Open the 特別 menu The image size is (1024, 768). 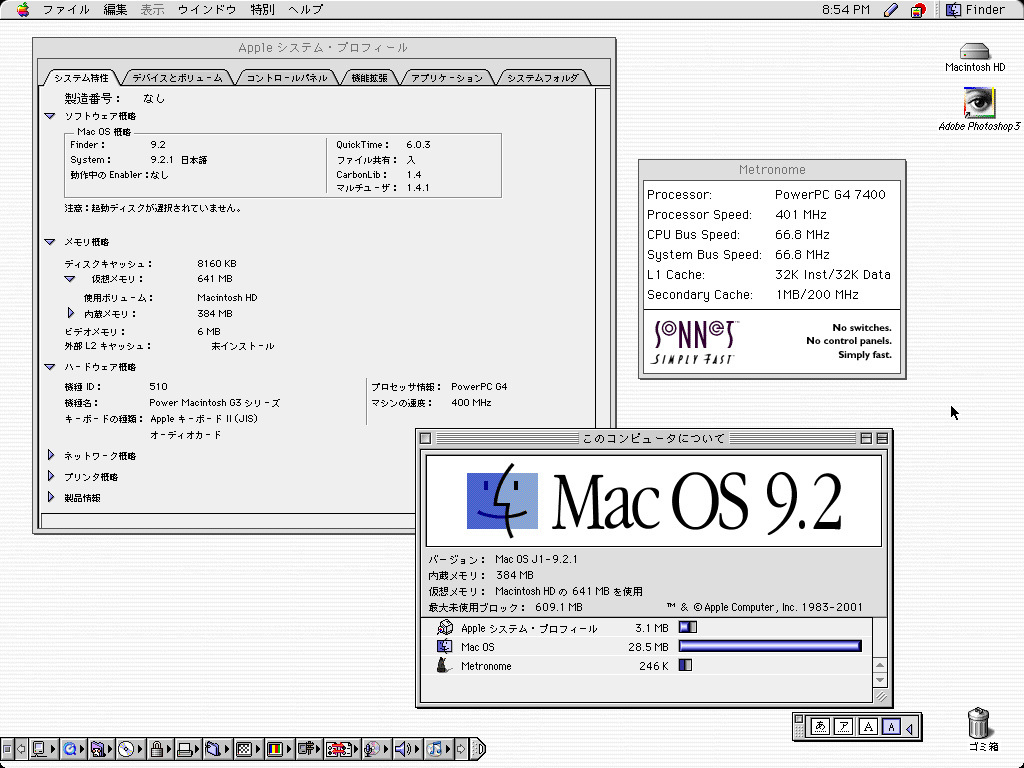pos(263,10)
